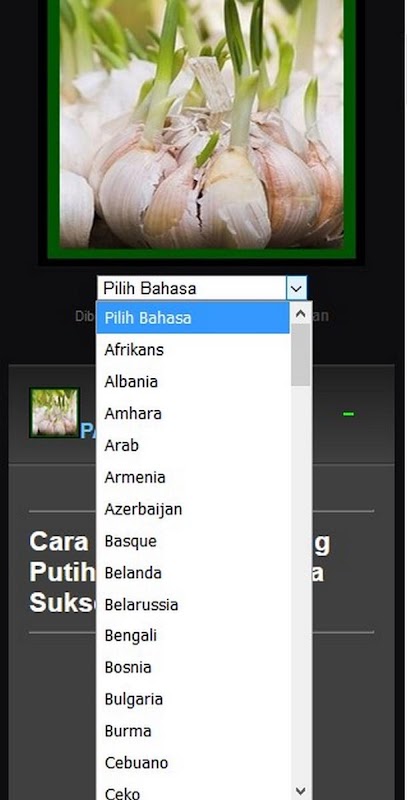Click the scrollbar up arrow in list
407x800 pixels.
[300, 314]
